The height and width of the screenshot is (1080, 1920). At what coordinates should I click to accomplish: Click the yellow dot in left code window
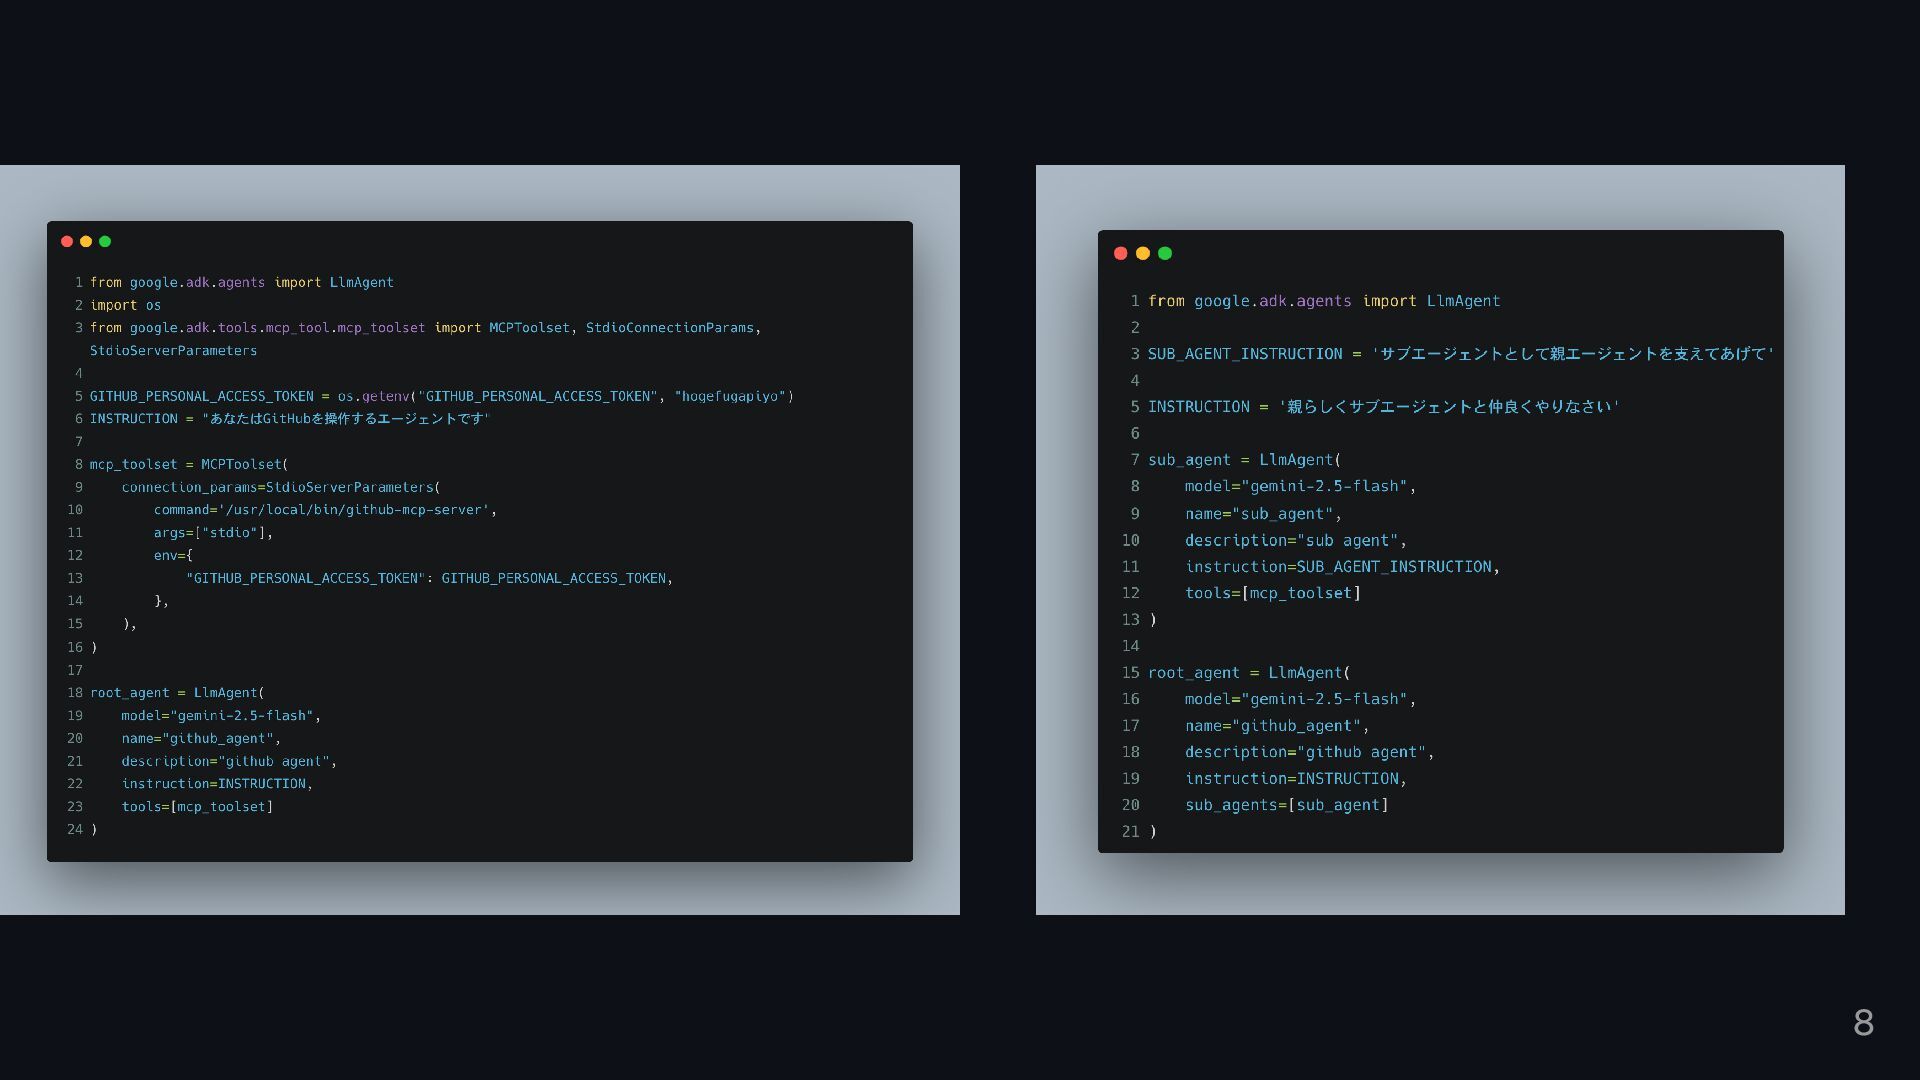tap(86, 241)
